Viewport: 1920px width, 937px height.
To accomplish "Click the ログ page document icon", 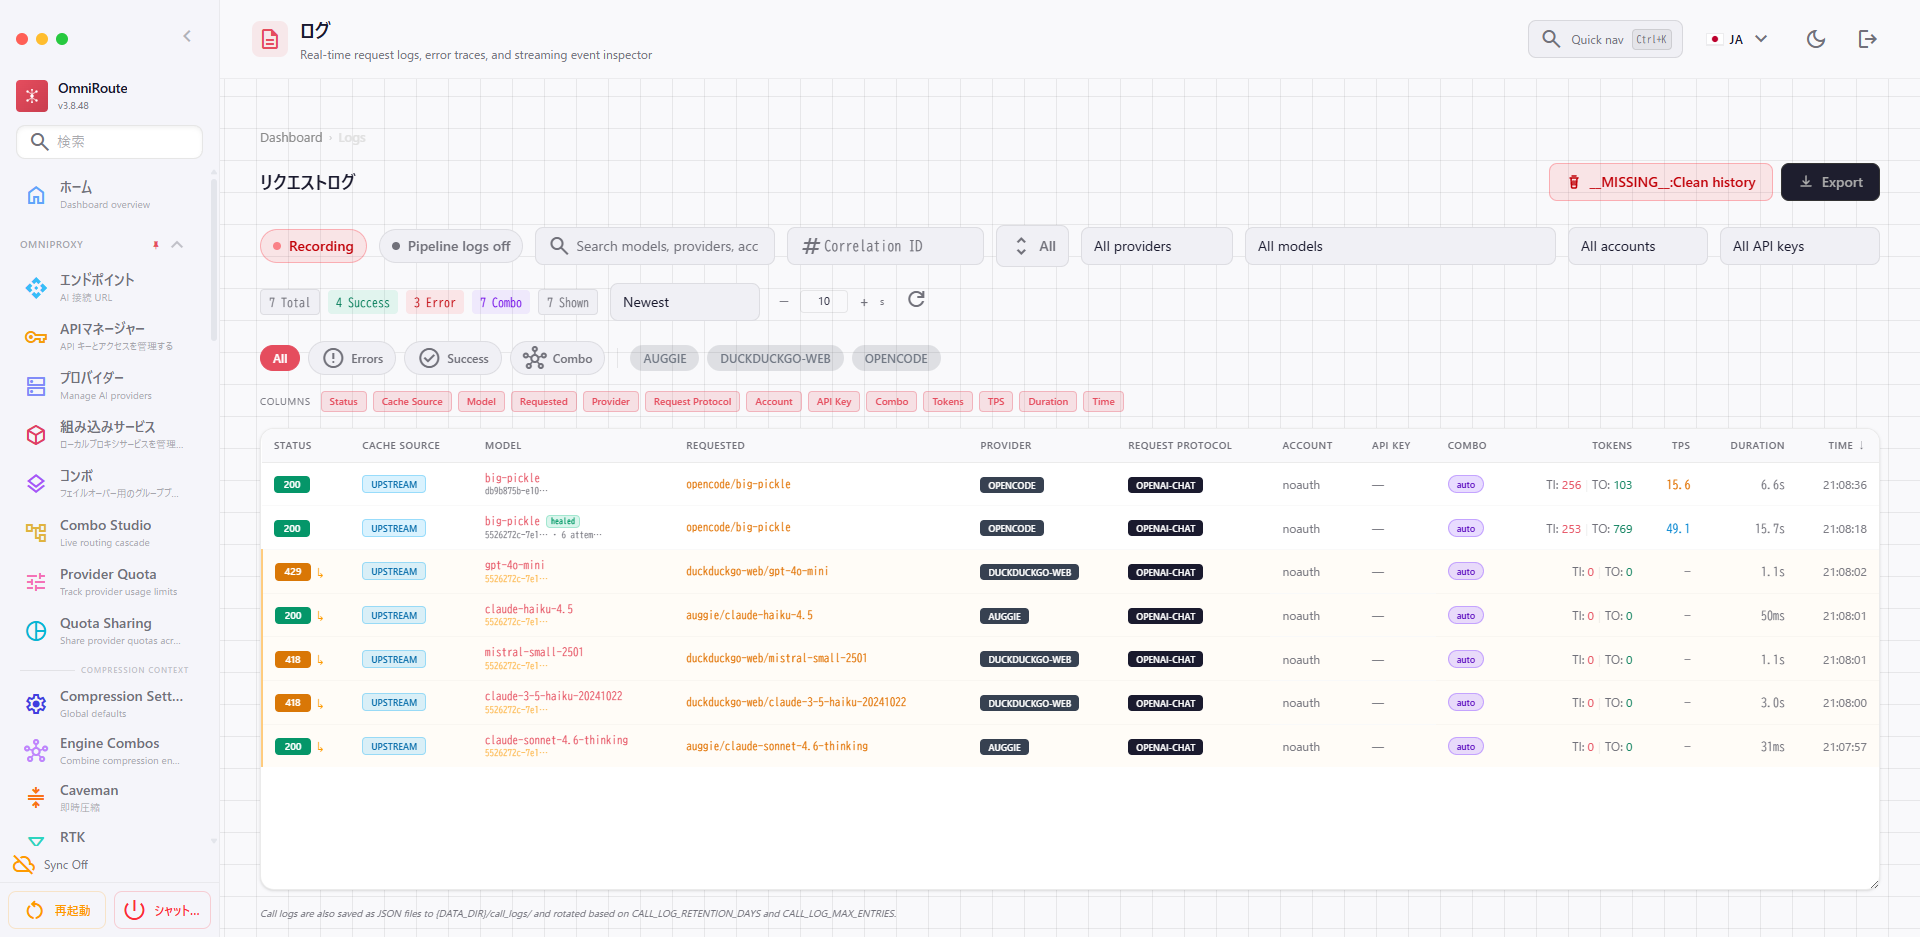I will click(270, 39).
